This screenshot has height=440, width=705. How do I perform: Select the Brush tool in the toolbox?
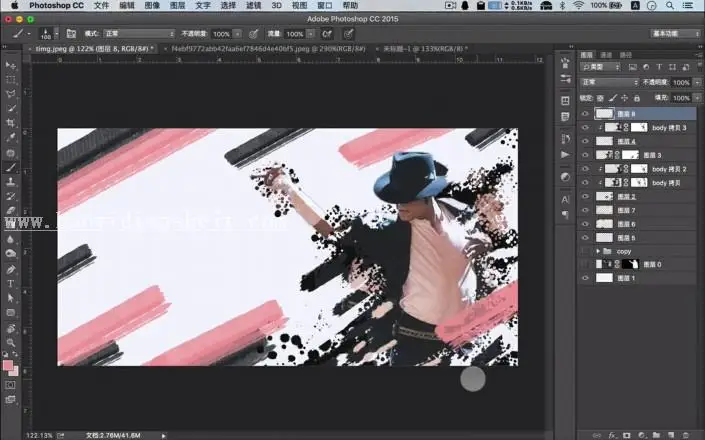pyautogui.click(x=10, y=167)
